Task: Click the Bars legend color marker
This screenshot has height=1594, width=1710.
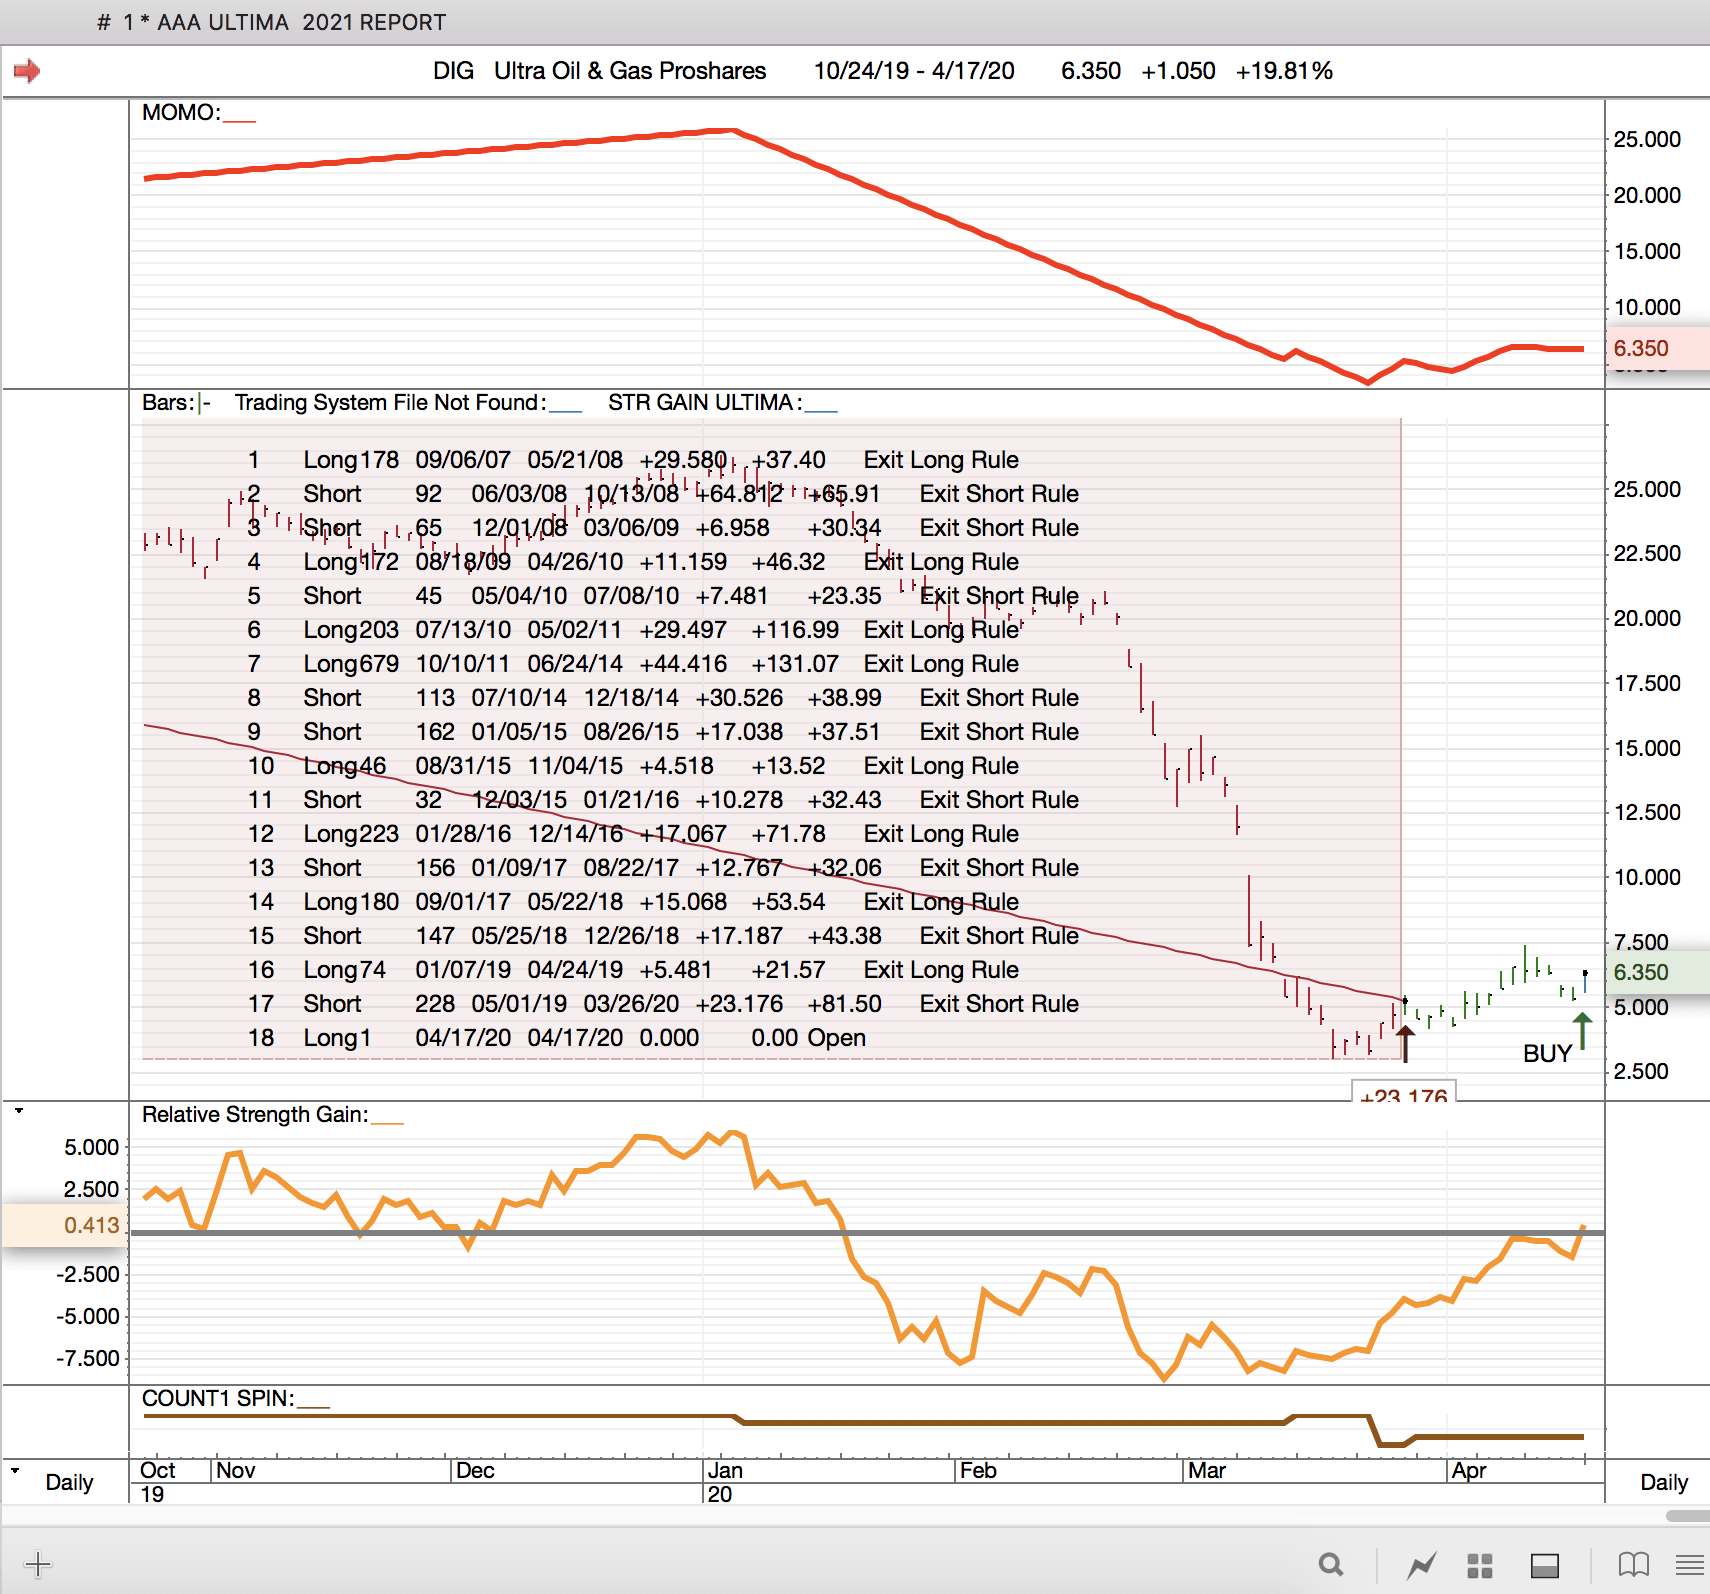Action: 205,403
